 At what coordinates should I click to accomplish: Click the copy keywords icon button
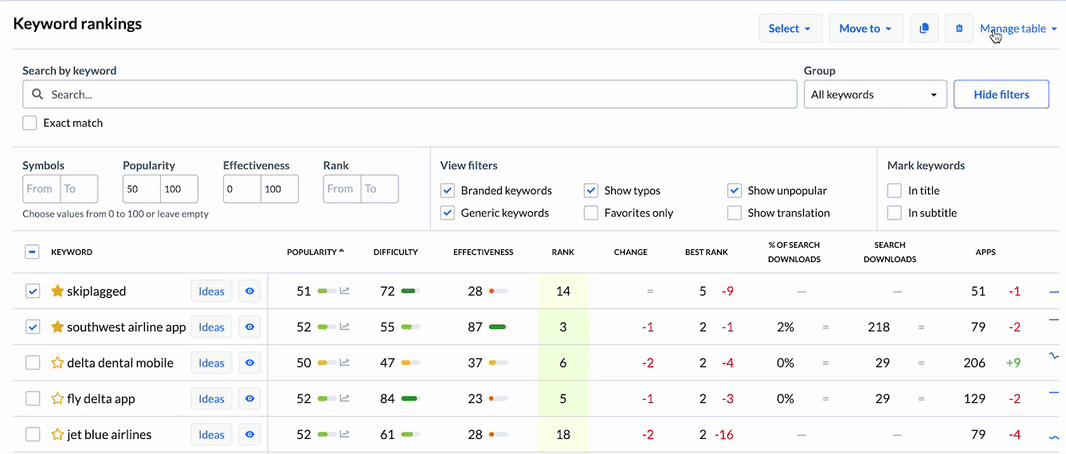tap(924, 29)
